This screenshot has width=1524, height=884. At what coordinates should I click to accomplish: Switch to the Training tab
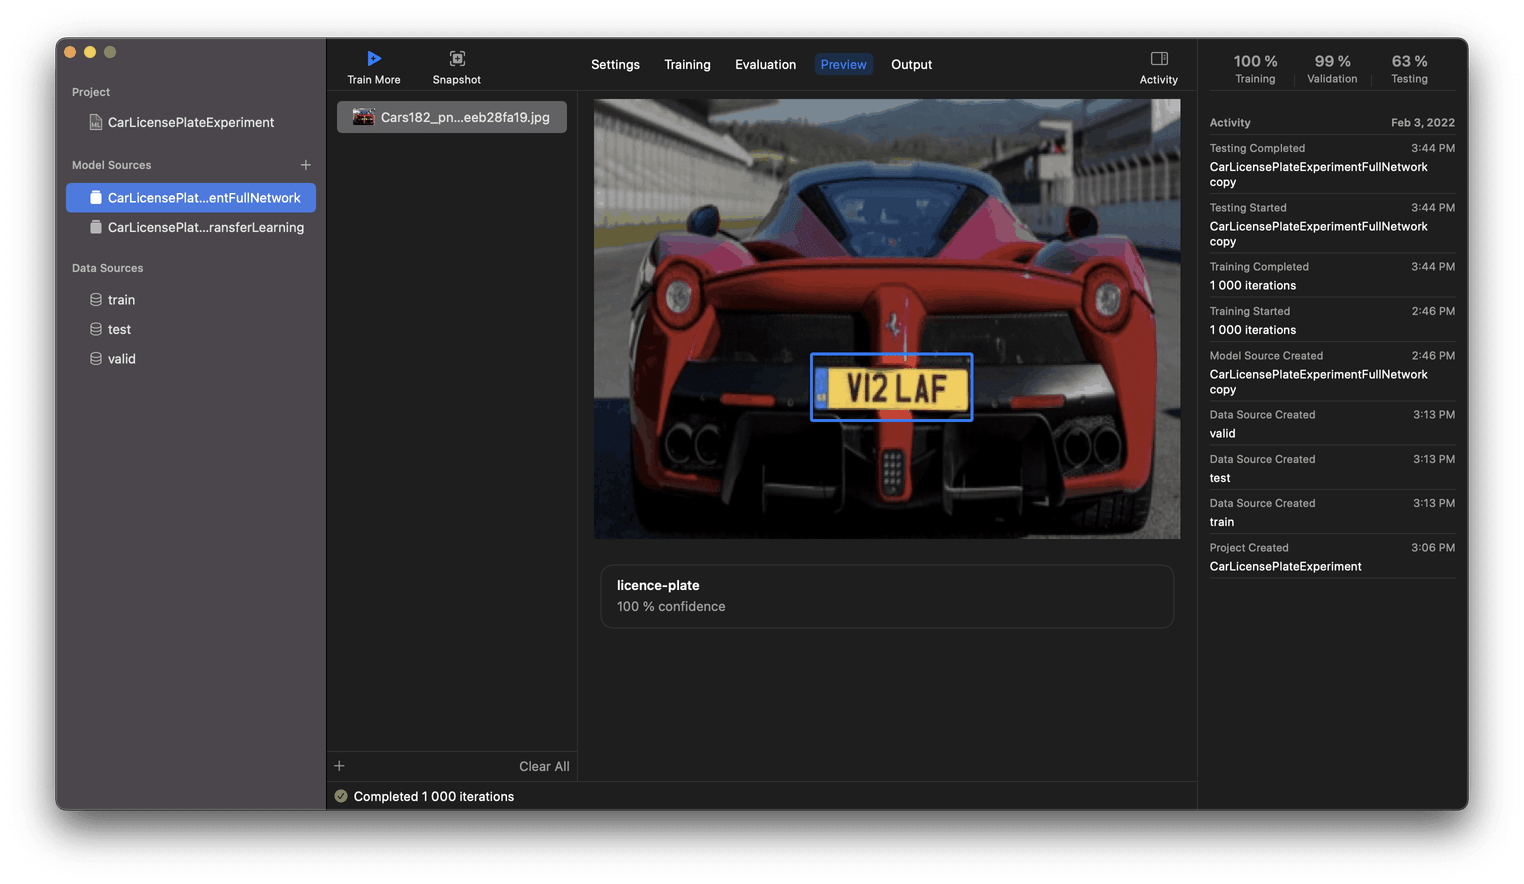click(687, 64)
